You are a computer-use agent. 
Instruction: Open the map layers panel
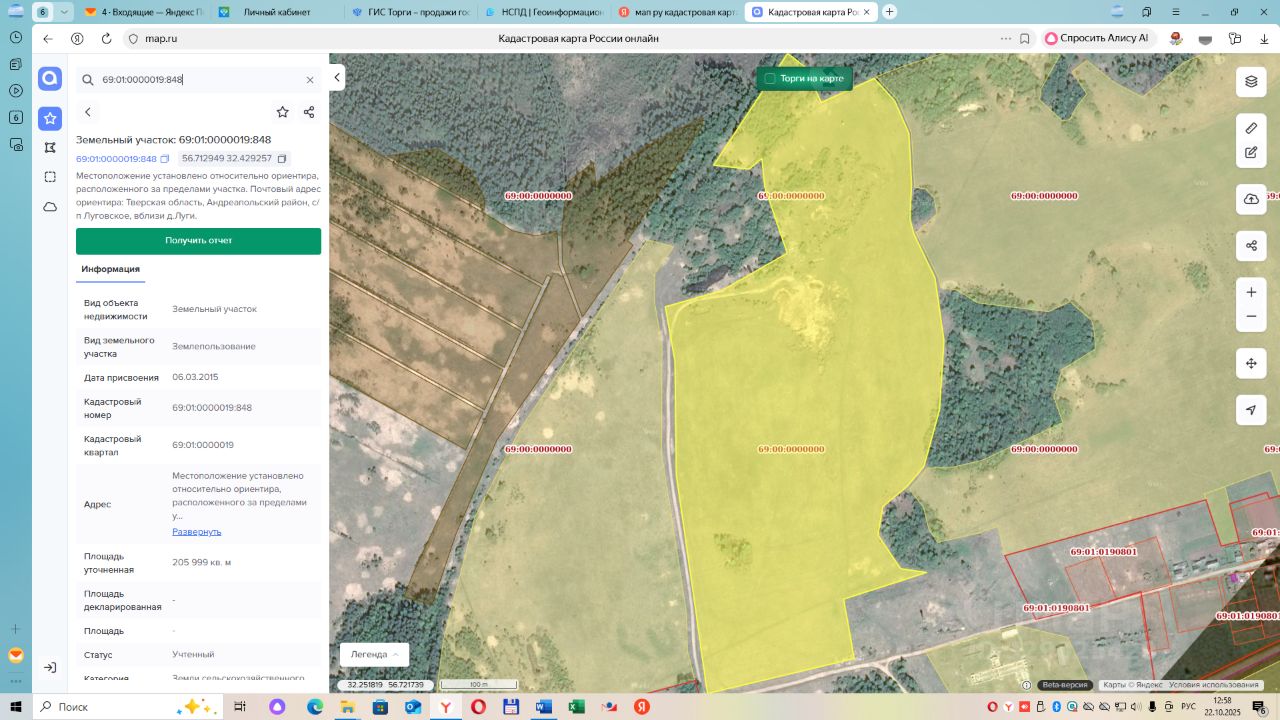click(x=1251, y=82)
